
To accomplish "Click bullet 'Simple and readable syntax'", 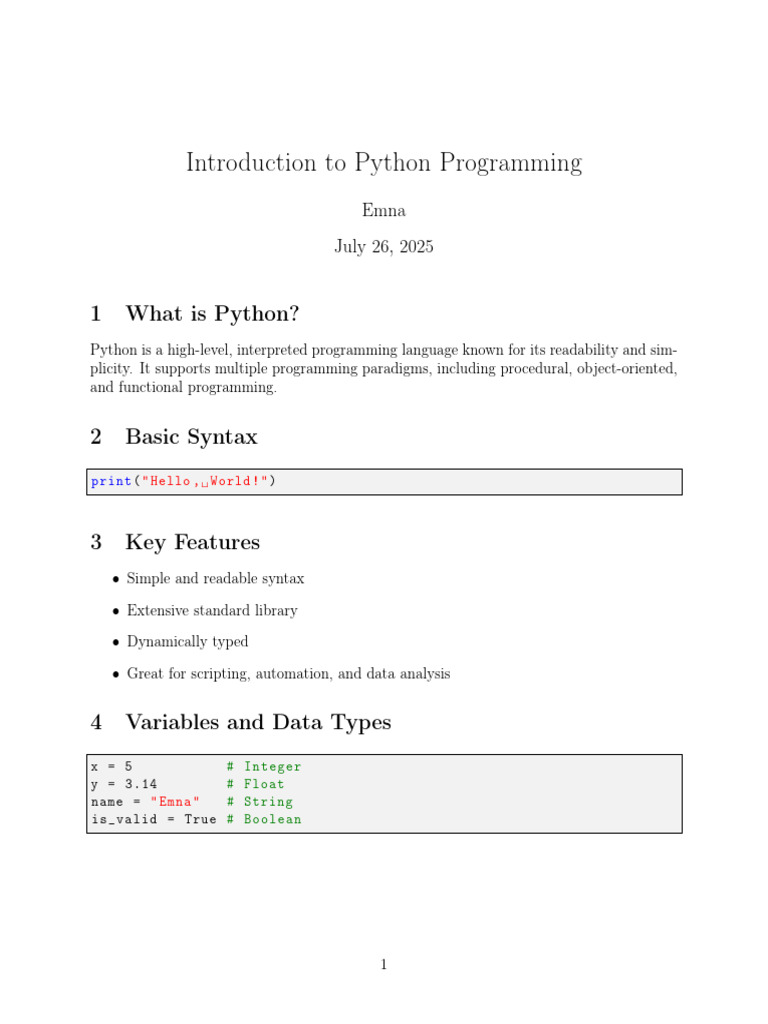I will [x=216, y=579].
